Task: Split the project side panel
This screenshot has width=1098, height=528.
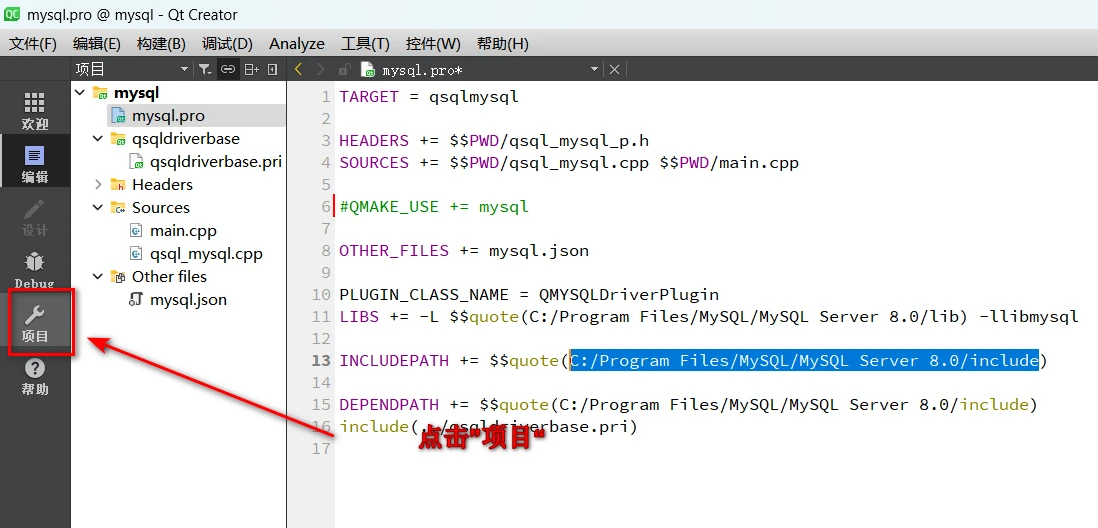Action: tap(251, 69)
